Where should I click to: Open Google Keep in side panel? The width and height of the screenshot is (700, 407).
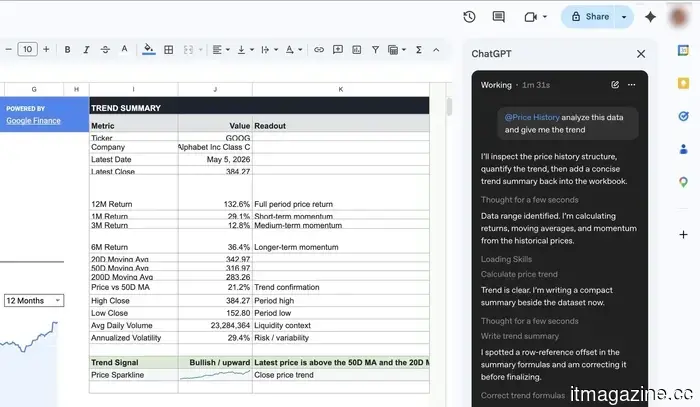pos(683,83)
